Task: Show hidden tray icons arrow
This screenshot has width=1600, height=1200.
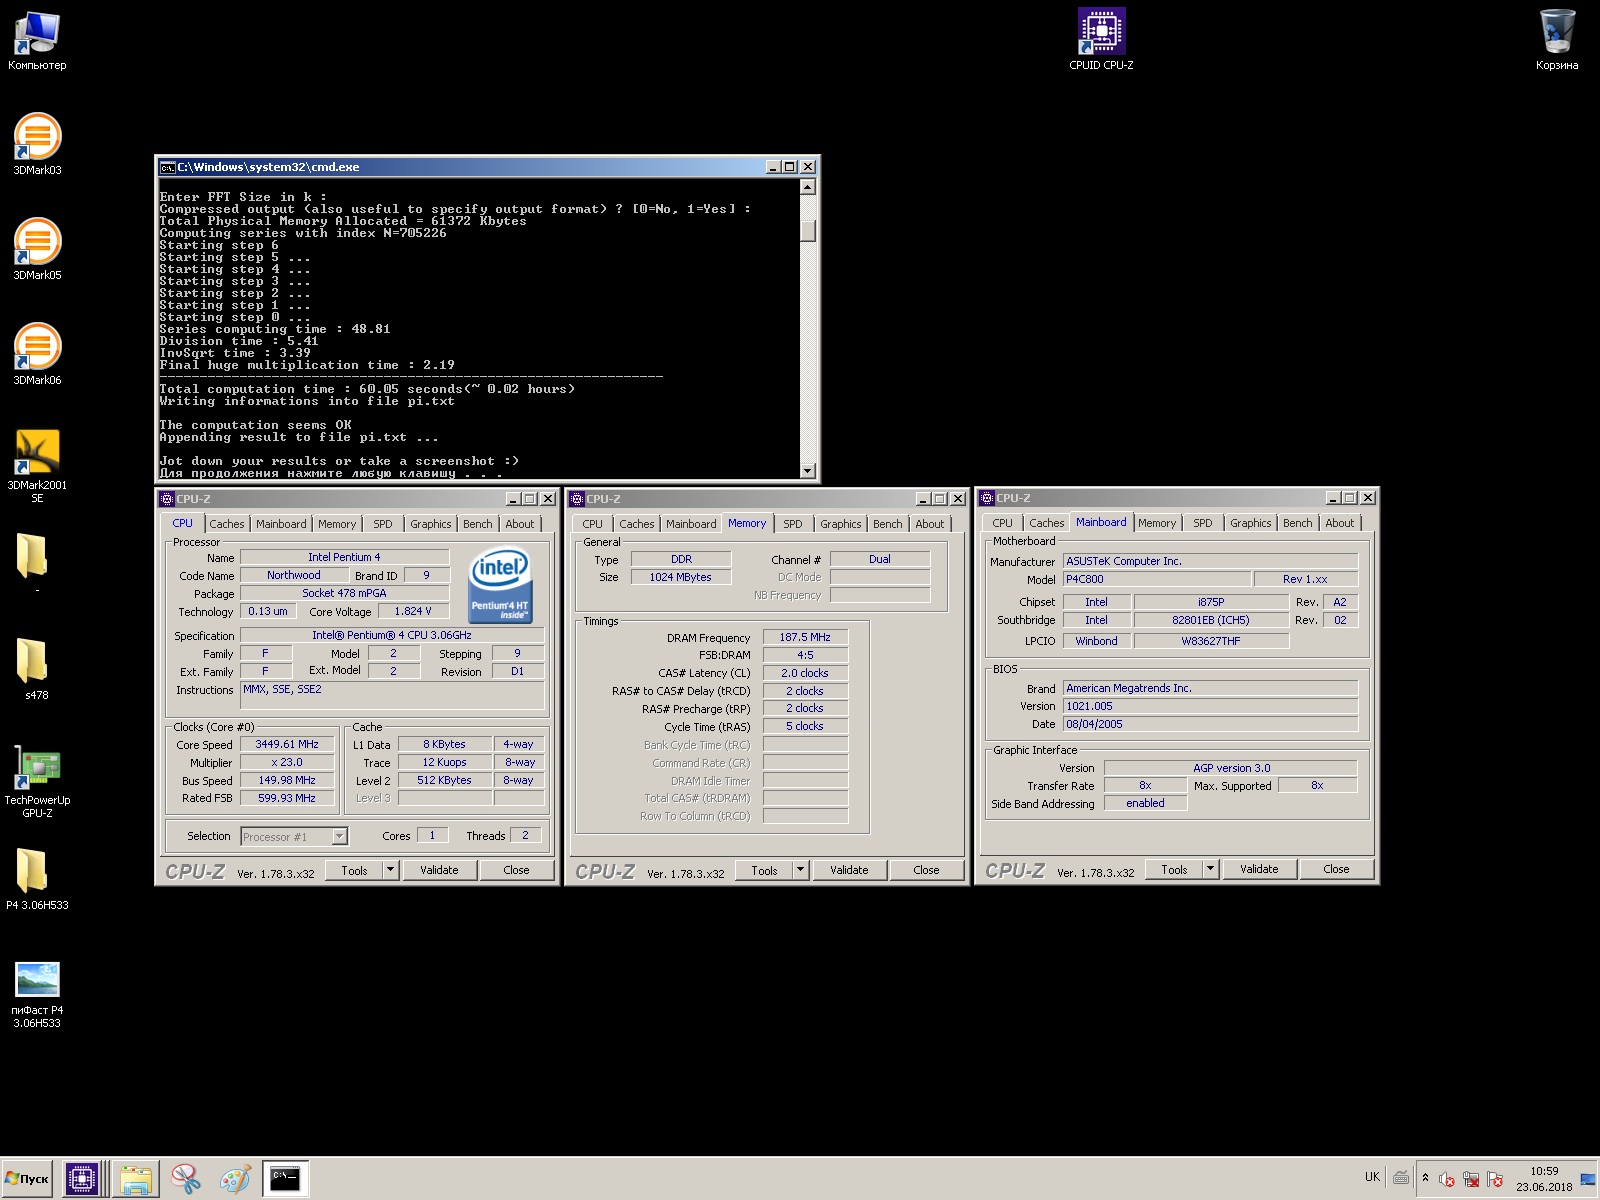Action: tap(1426, 1178)
